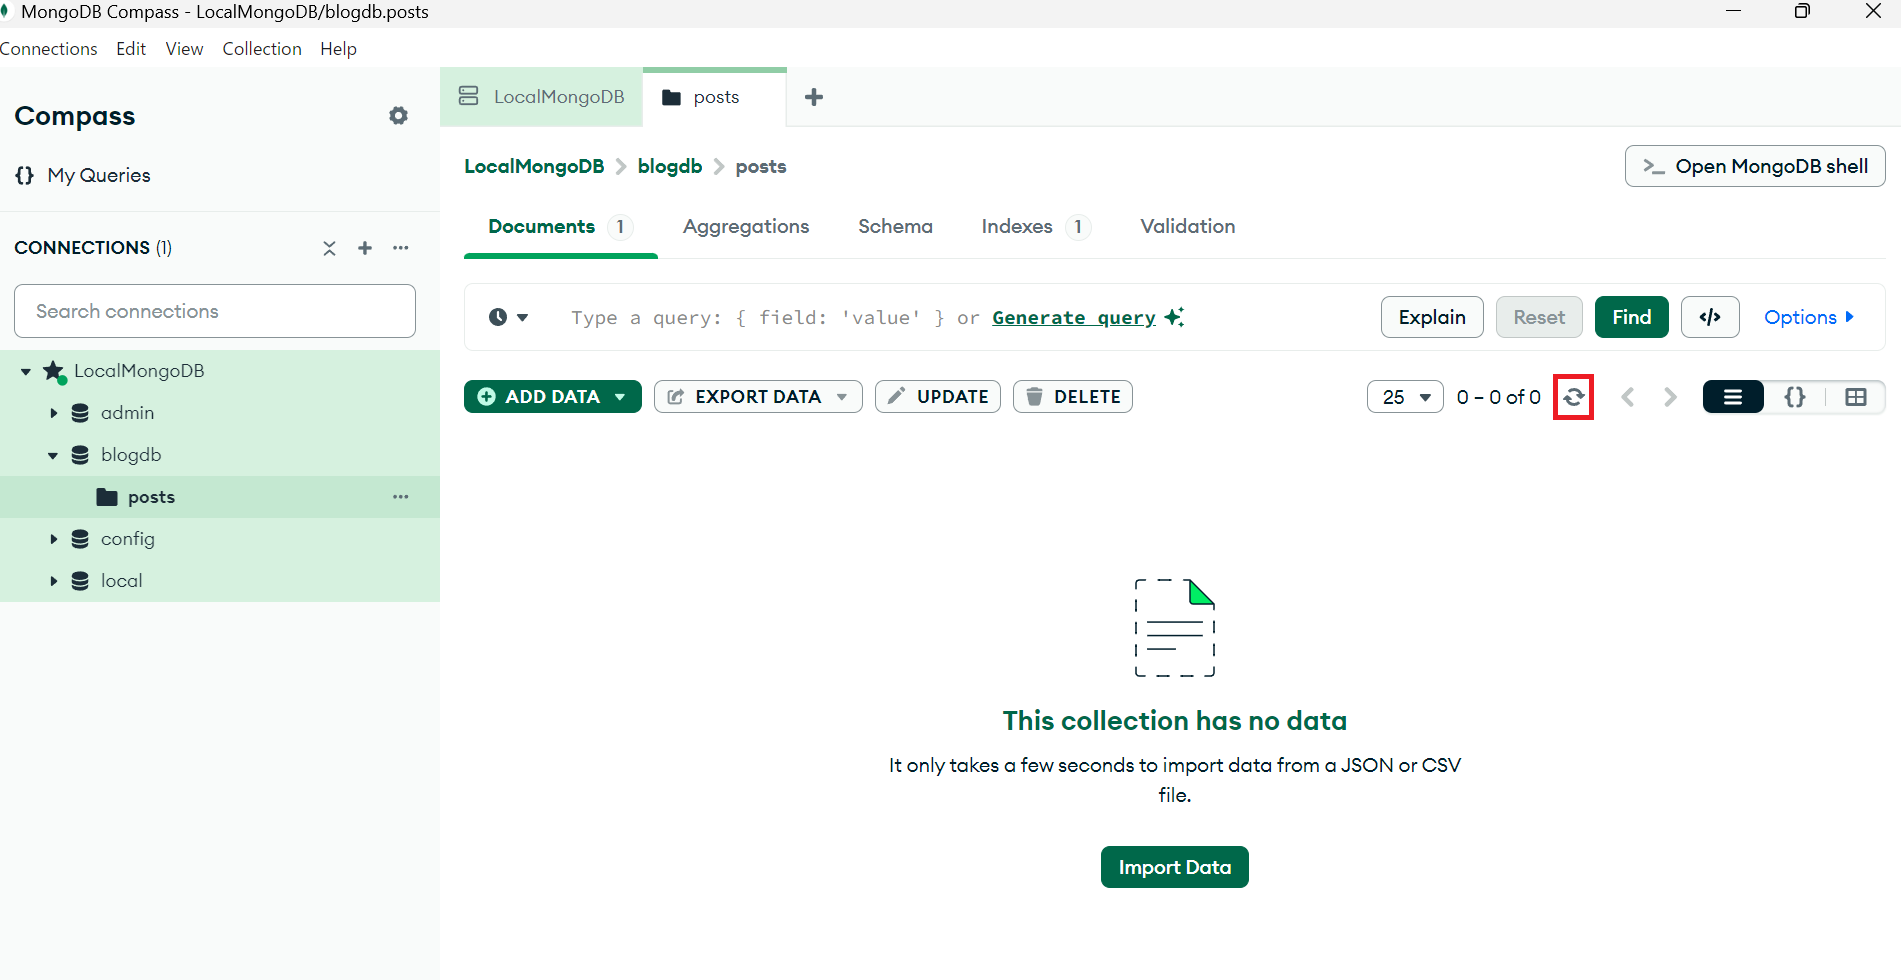Click the local database icon
The height and width of the screenshot is (980, 1901).
click(80, 581)
